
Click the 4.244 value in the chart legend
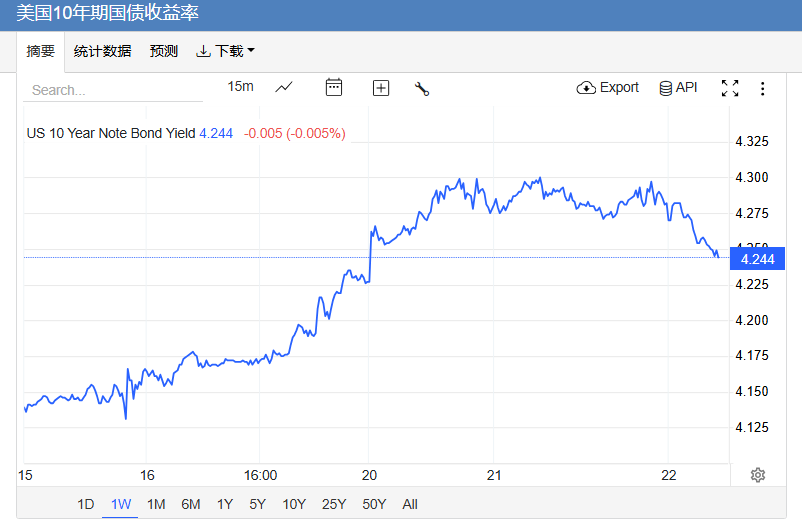[x=216, y=134]
